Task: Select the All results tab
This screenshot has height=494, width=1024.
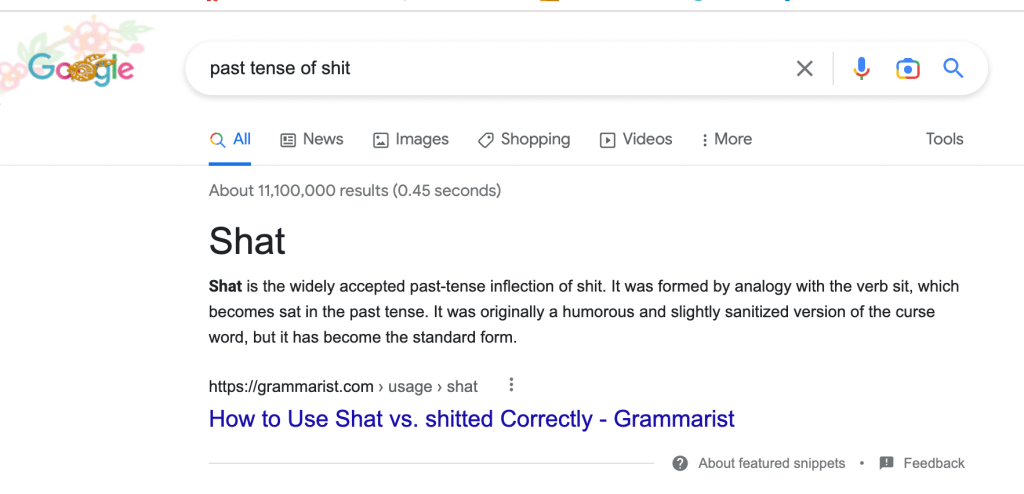Action: (x=230, y=140)
